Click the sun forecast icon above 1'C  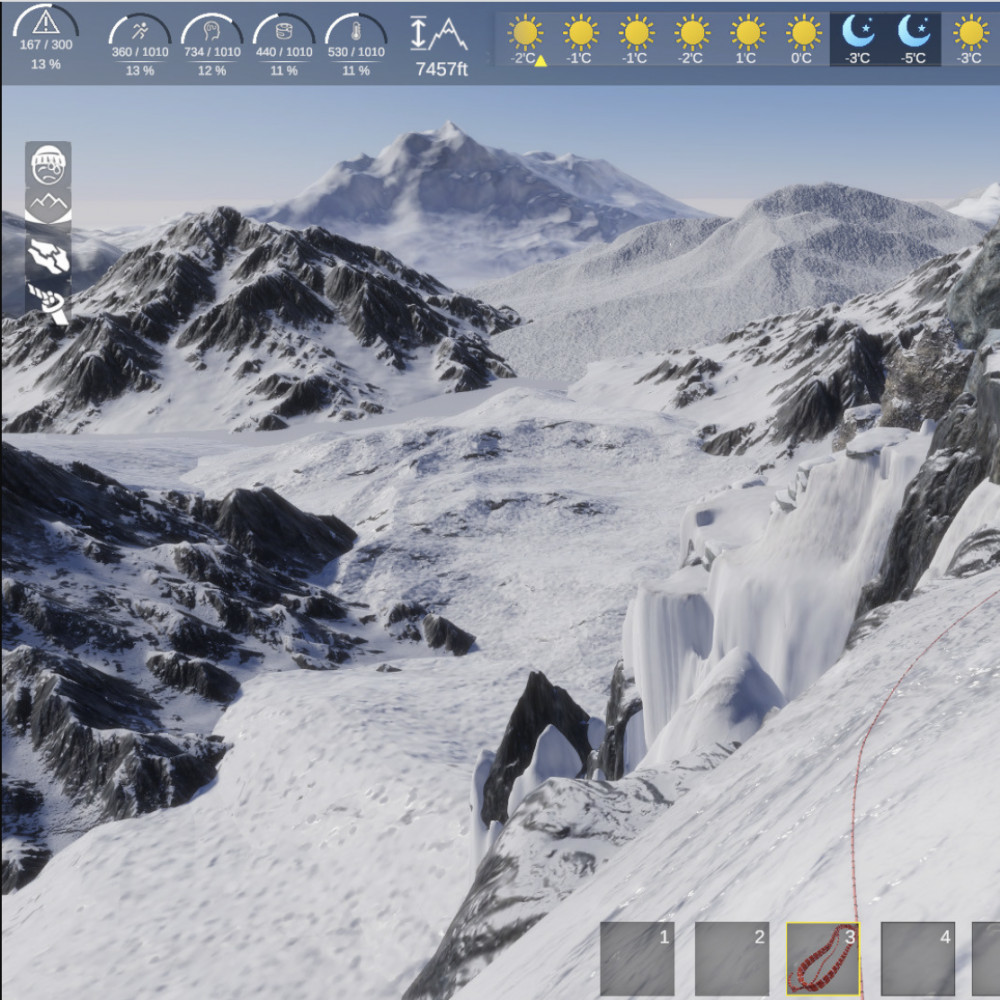(747, 33)
